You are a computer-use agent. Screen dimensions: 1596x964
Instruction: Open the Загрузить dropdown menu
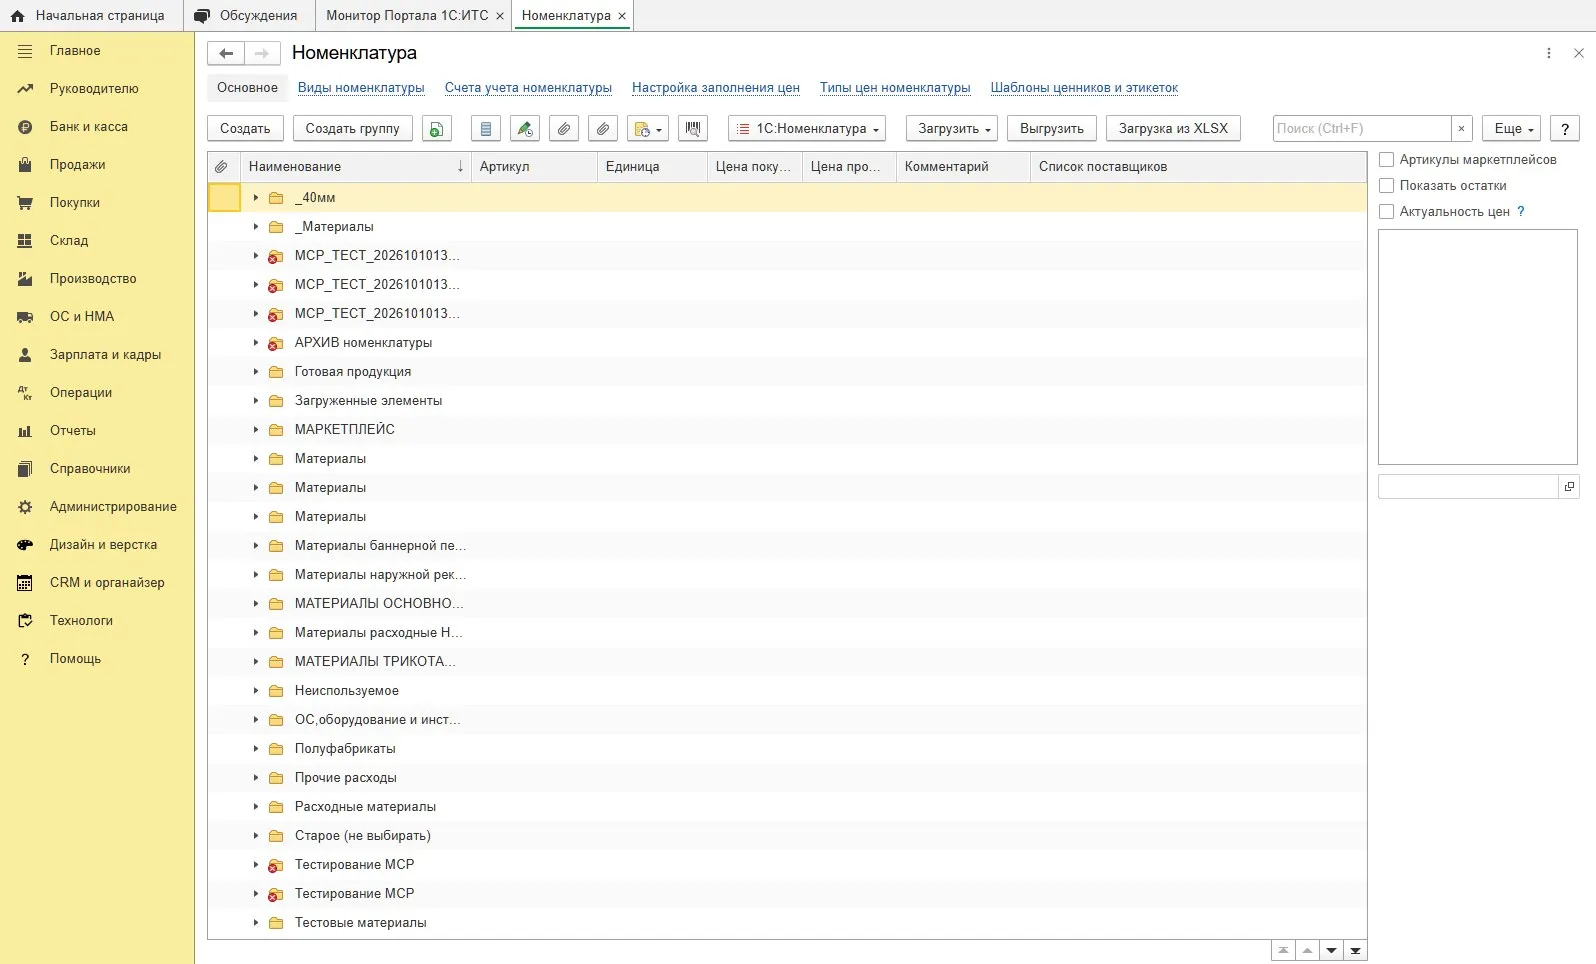coord(953,129)
